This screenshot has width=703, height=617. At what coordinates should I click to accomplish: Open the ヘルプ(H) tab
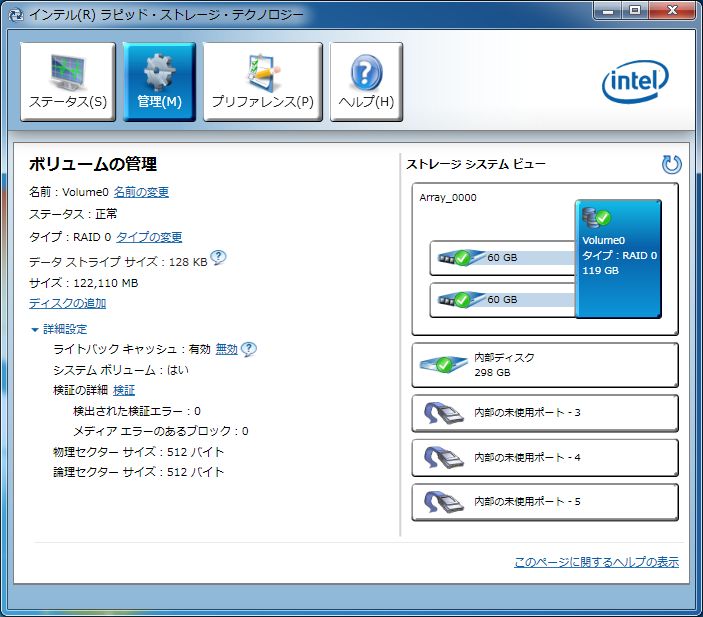tap(366, 82)
